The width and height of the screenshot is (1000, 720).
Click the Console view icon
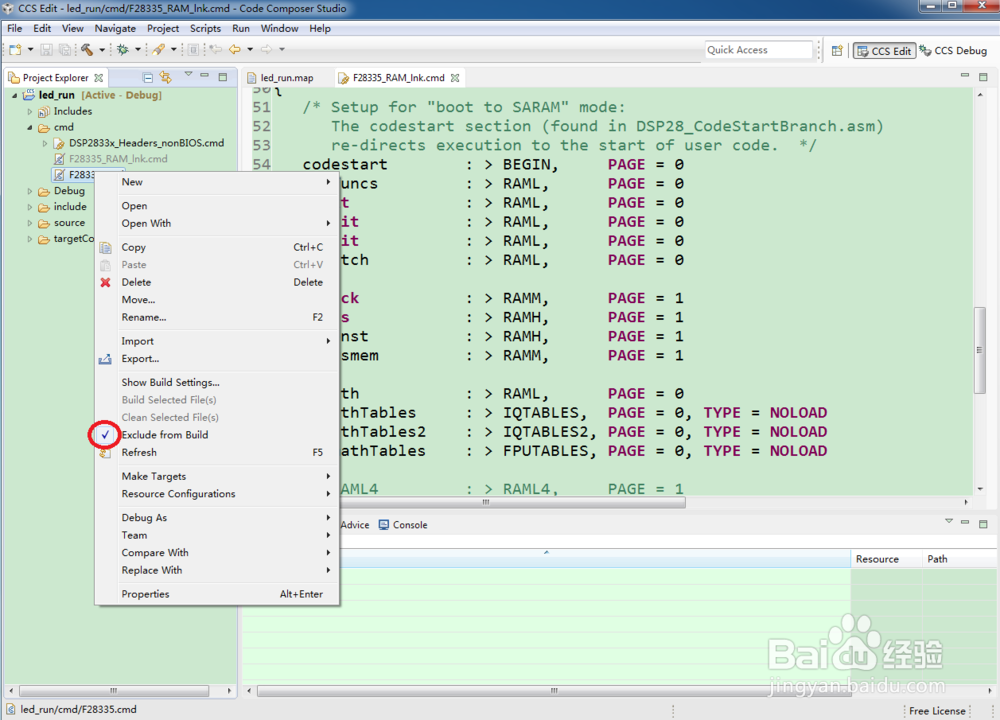[x=384, y=525]
